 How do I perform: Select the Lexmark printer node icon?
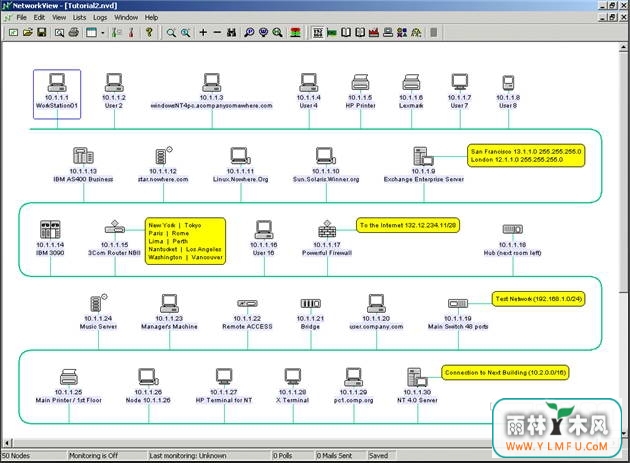[x=411, y=82]
